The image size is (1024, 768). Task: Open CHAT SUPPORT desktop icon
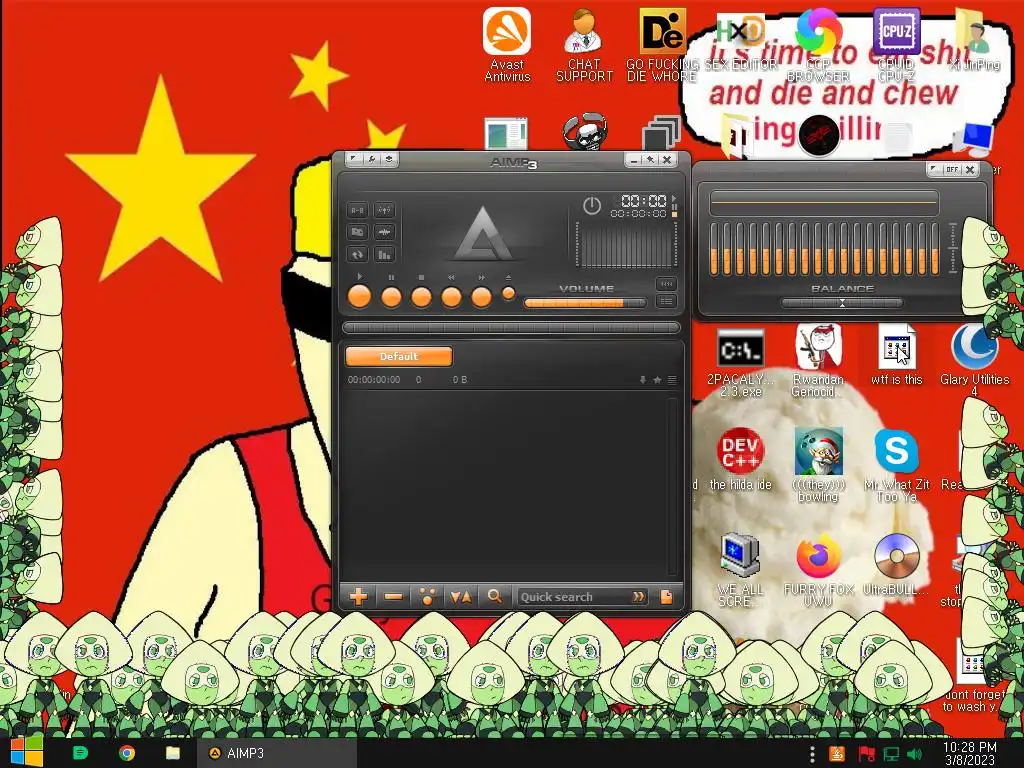tap(584, 45)
